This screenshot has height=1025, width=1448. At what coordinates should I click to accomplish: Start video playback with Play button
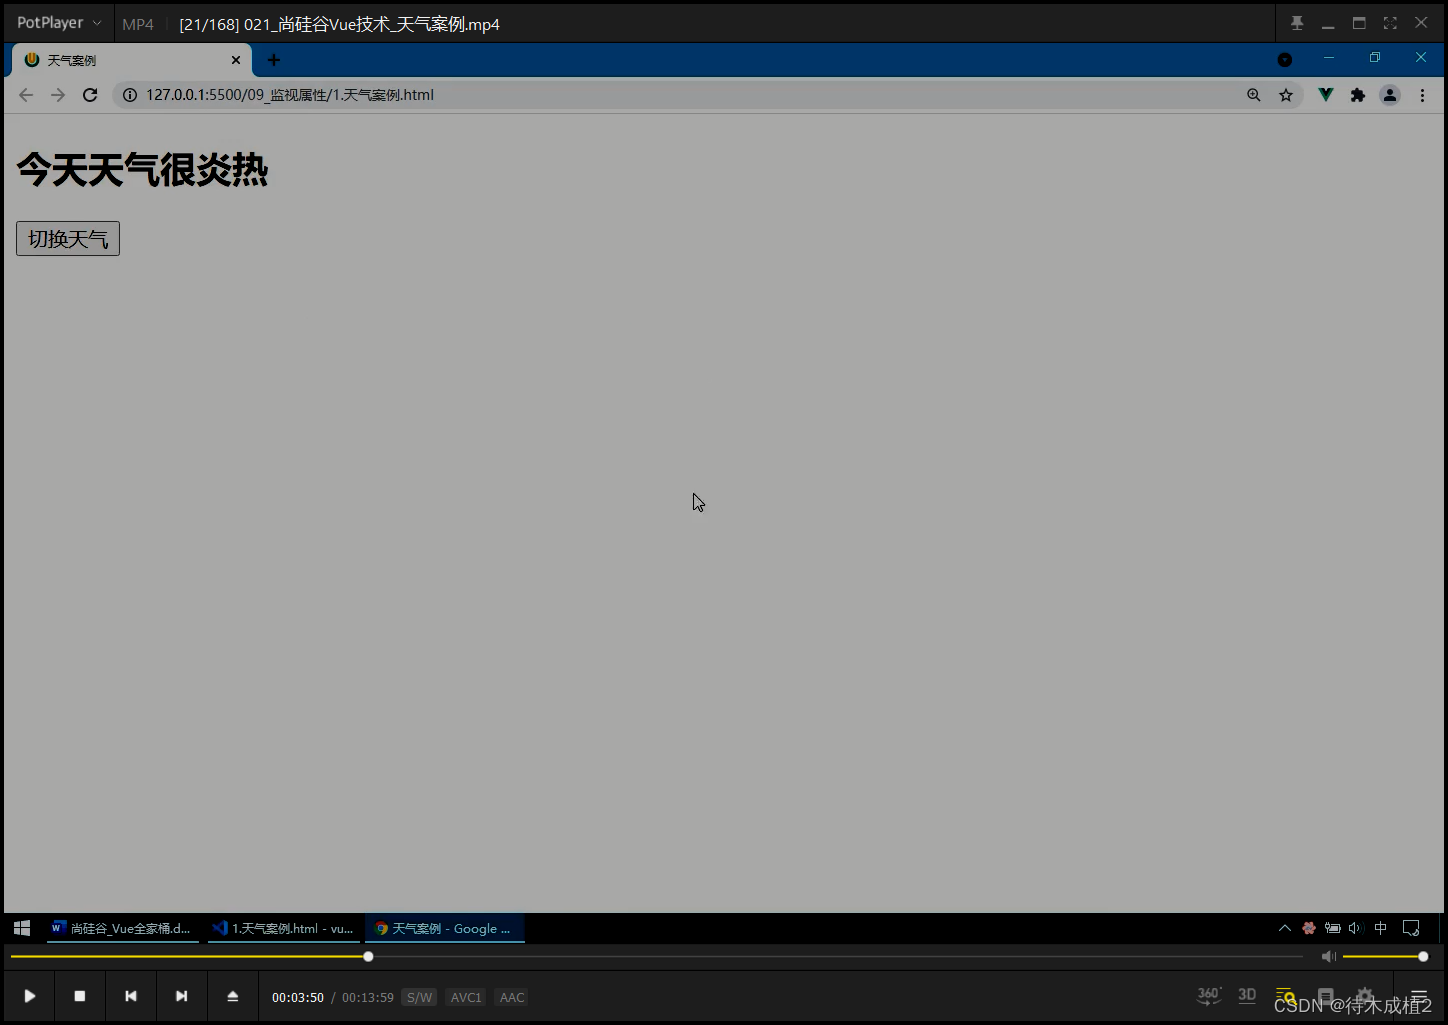pos(30,996)
